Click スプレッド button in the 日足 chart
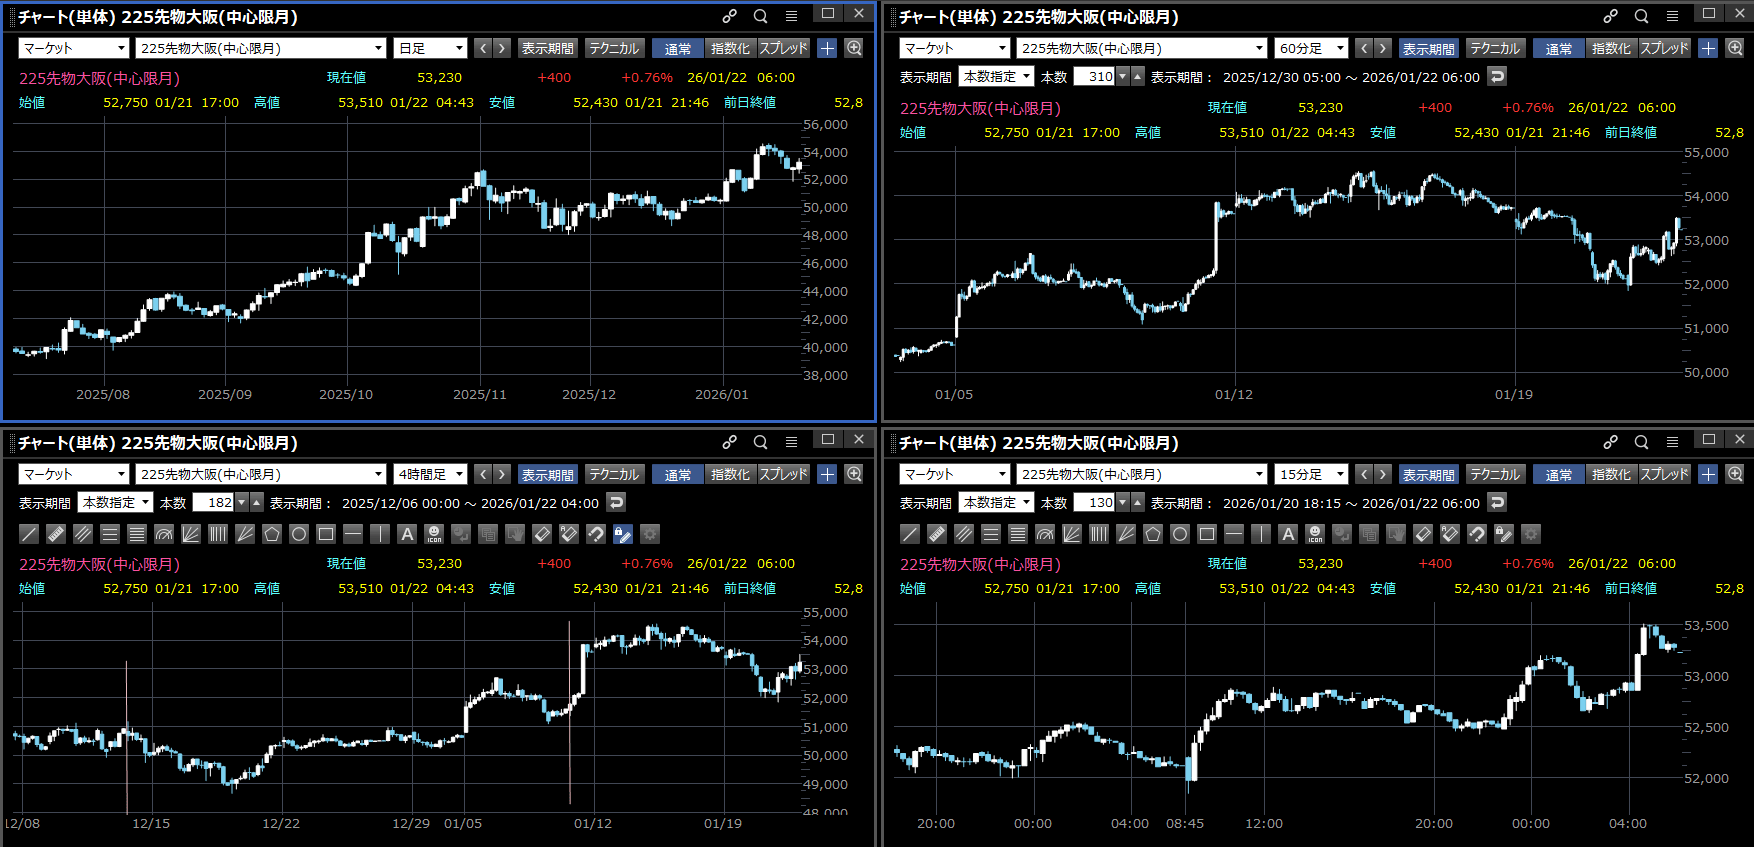 [x=783, y=48]
